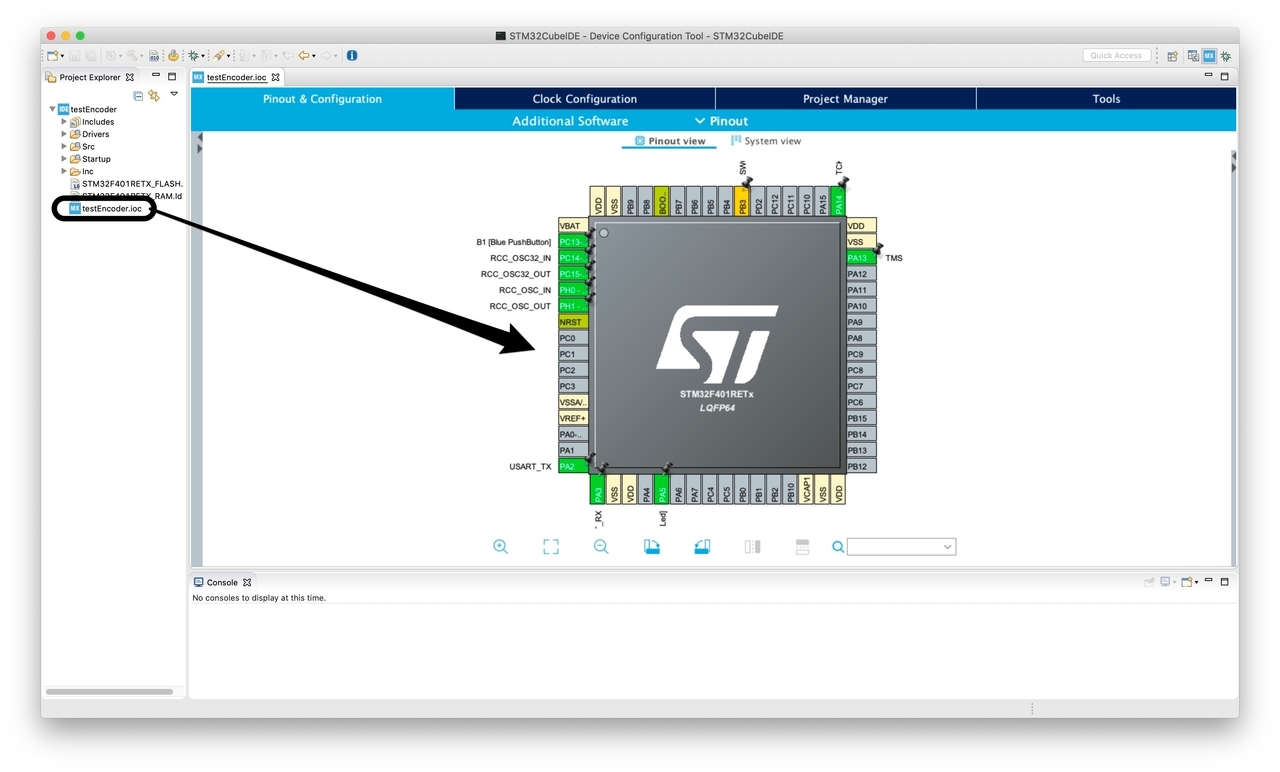Click pin PA9 on right side
Viewport: 1280px width, 772px height.
[861, 322]
